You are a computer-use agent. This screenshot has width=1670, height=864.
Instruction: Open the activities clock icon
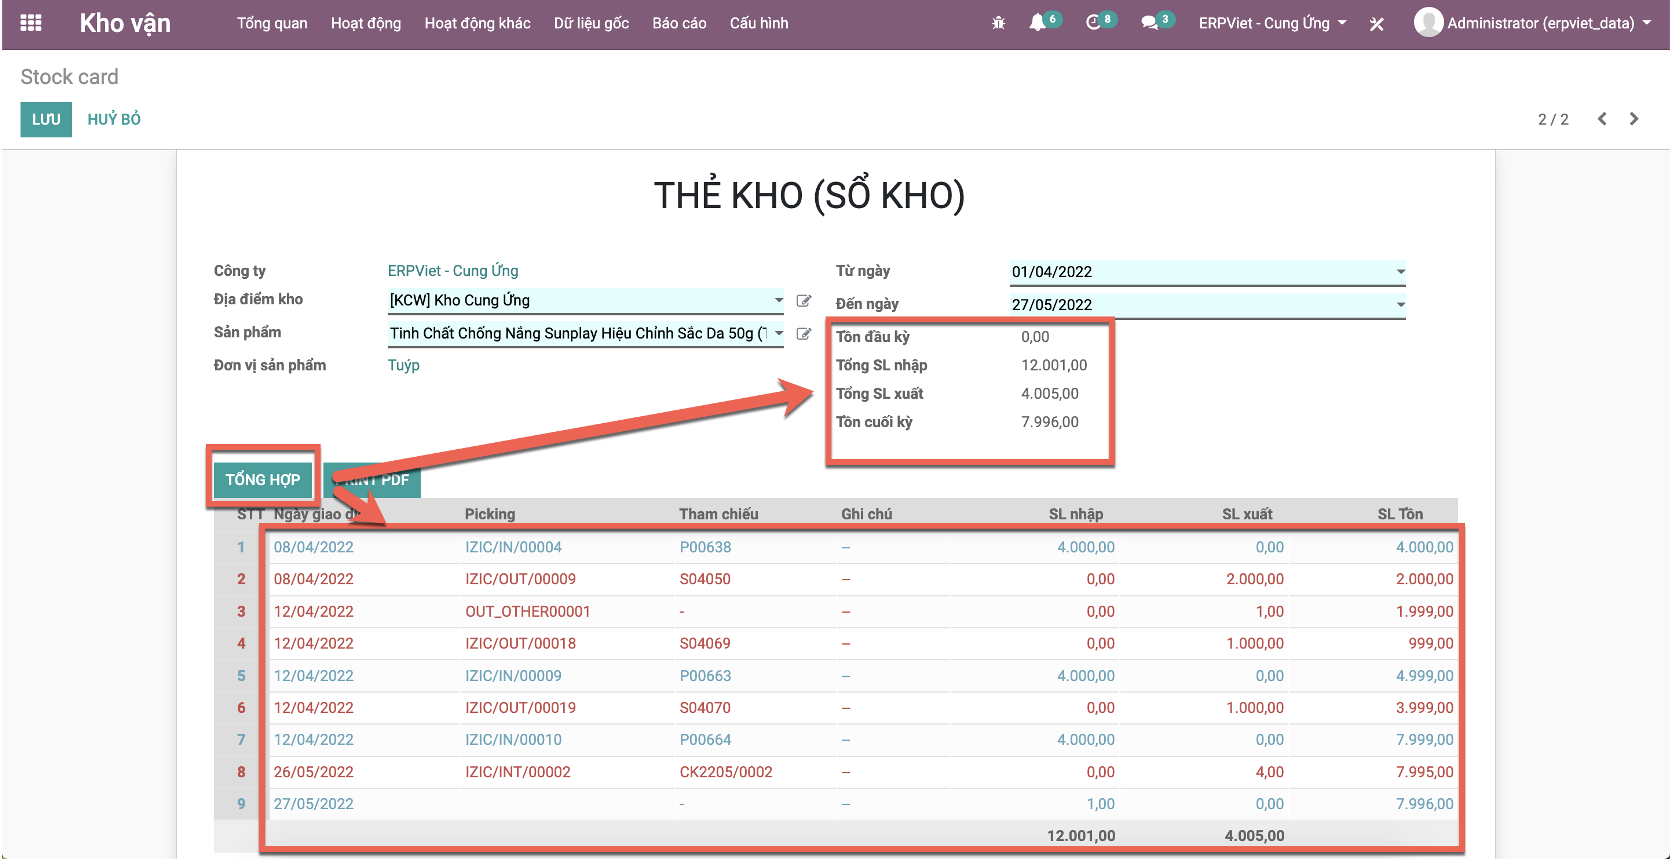click(x=1094, y=23)
